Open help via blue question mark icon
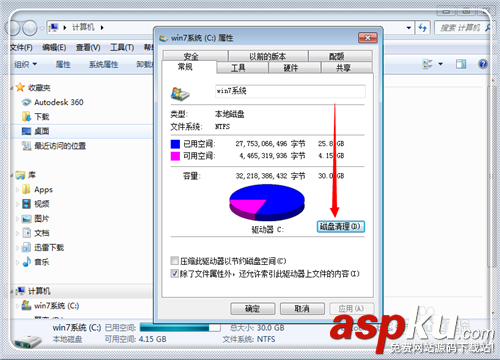Image resolution: width=500 pixels, height=360 pixels. point(483,64)
